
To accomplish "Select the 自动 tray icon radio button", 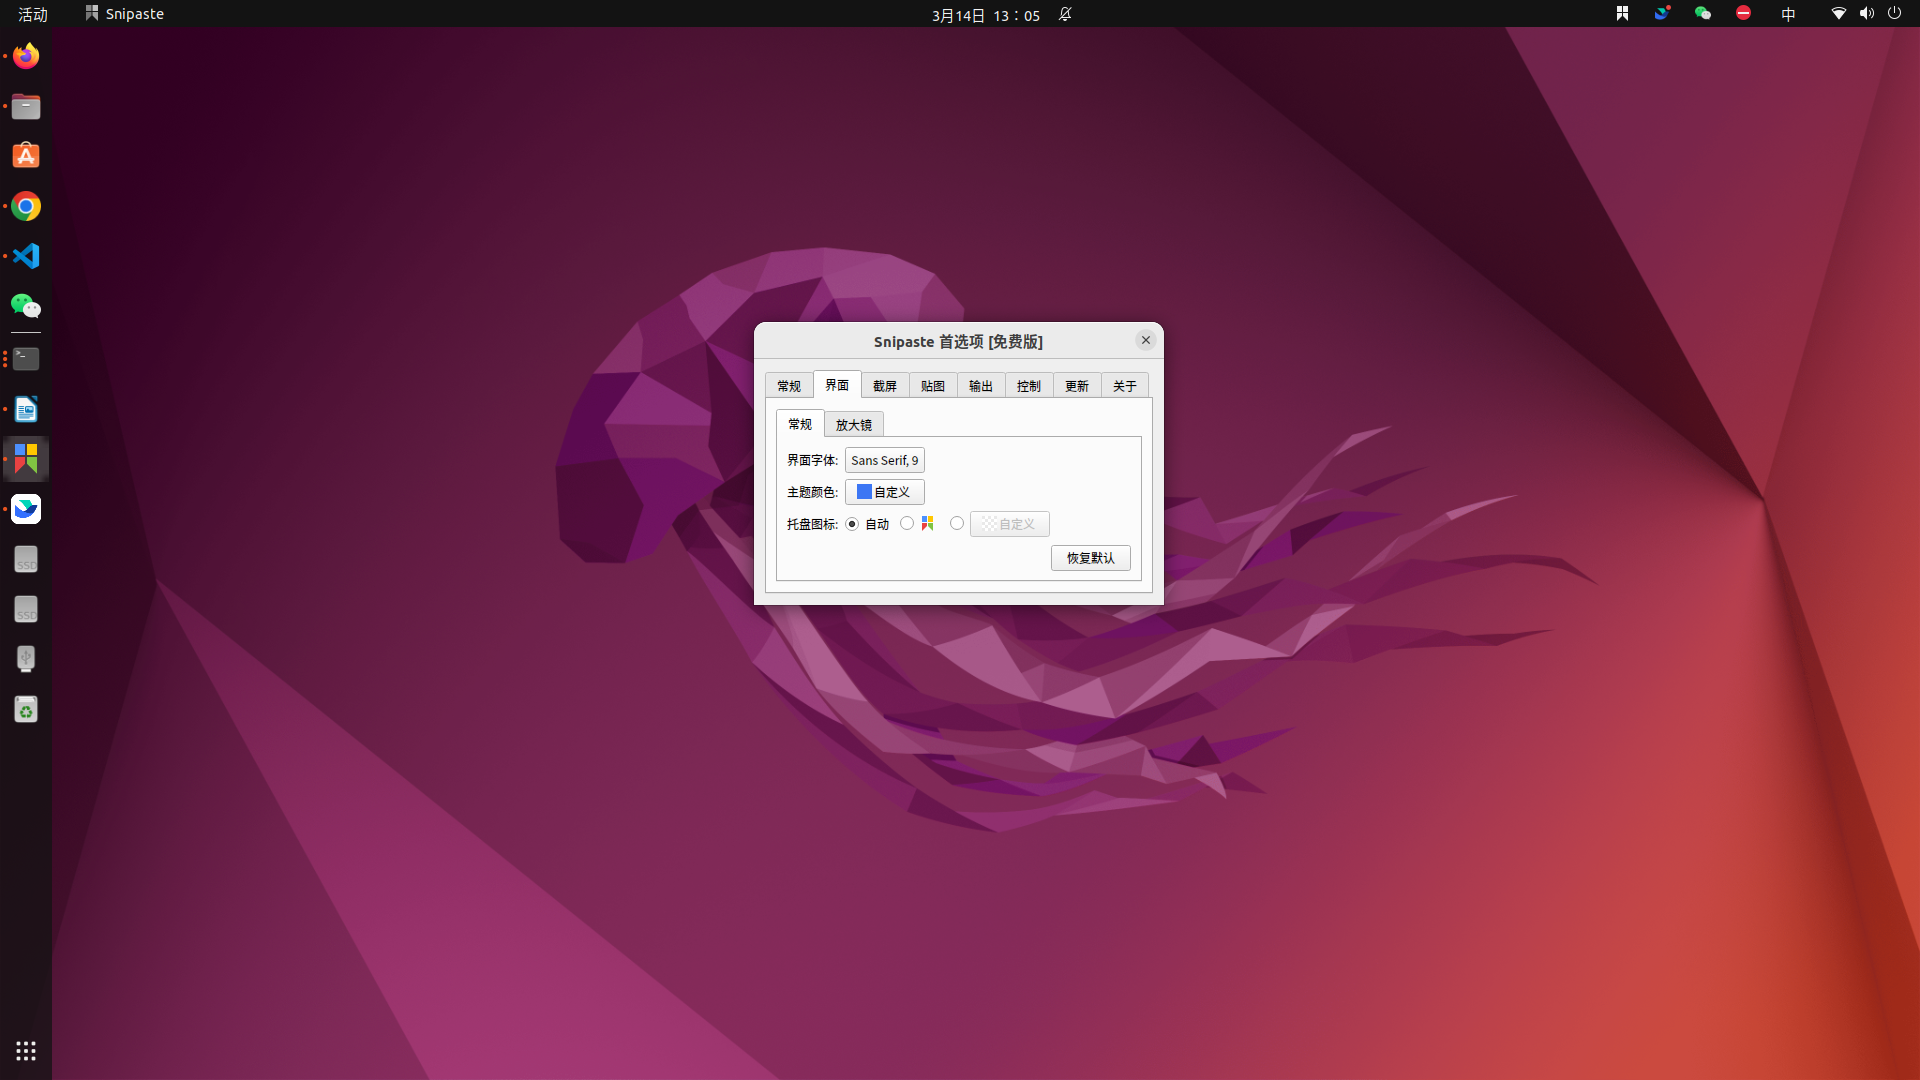I will pyautogui.click(x=852, y=524).
